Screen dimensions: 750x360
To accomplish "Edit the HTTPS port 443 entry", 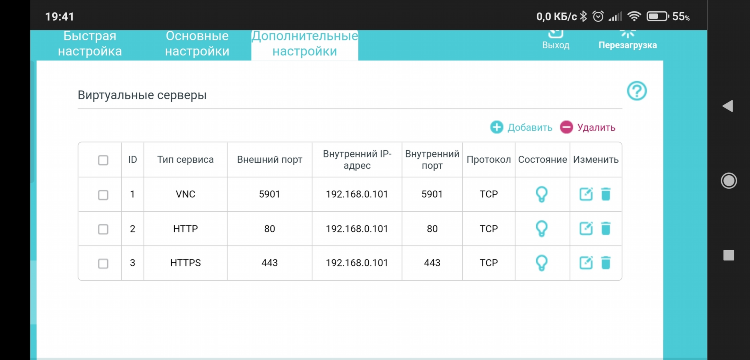I will pyautogui.click(x=586, y=262).
